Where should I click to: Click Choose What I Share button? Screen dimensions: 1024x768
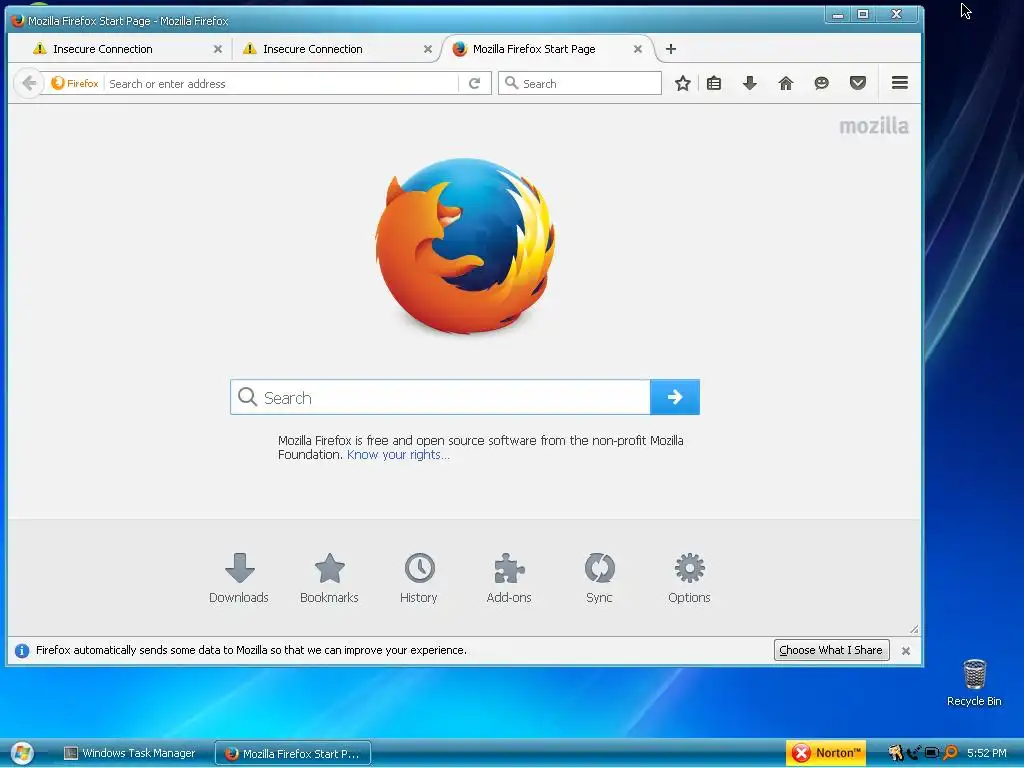click(x=831, y=650)
